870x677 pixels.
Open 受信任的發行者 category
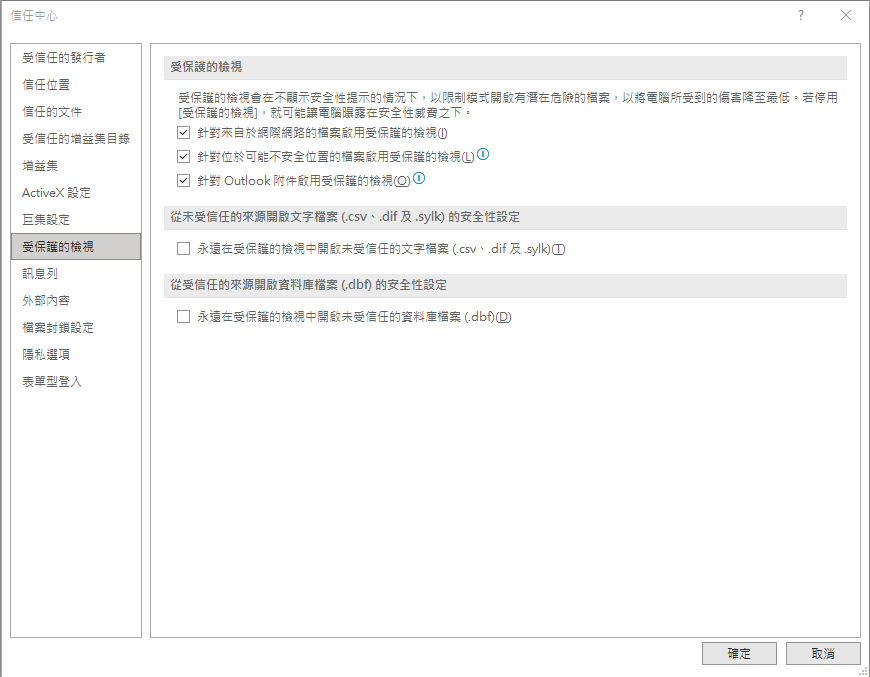(76, 58)
